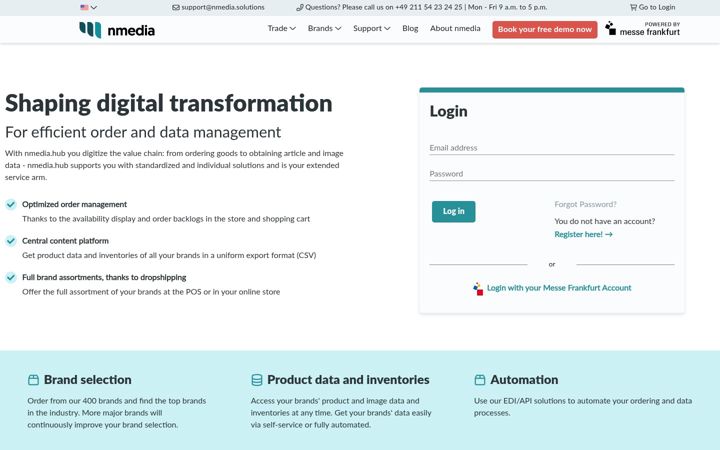Click the Log in button
This screenshot has width=720, height=450.
pos(453,211)
